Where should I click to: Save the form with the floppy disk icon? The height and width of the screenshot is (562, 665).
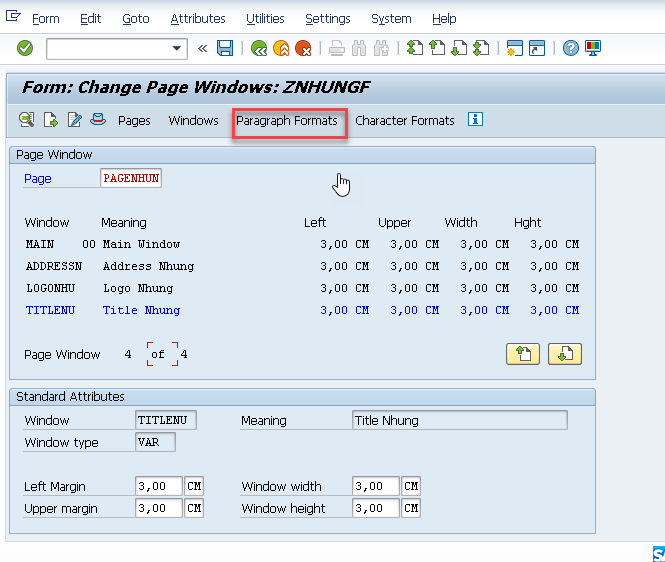tap(225, 48)
